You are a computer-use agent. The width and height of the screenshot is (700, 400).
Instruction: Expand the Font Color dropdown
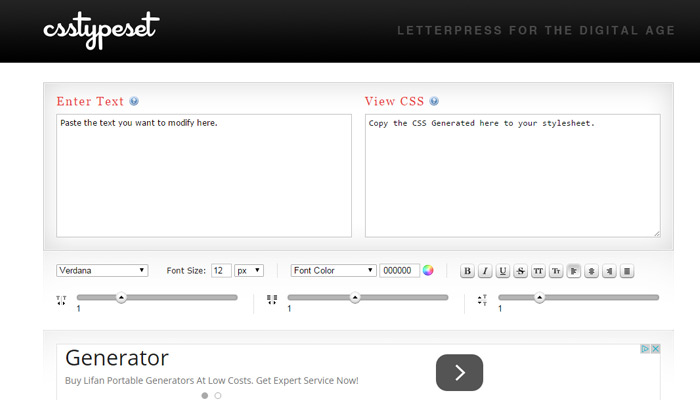(333, 271)
